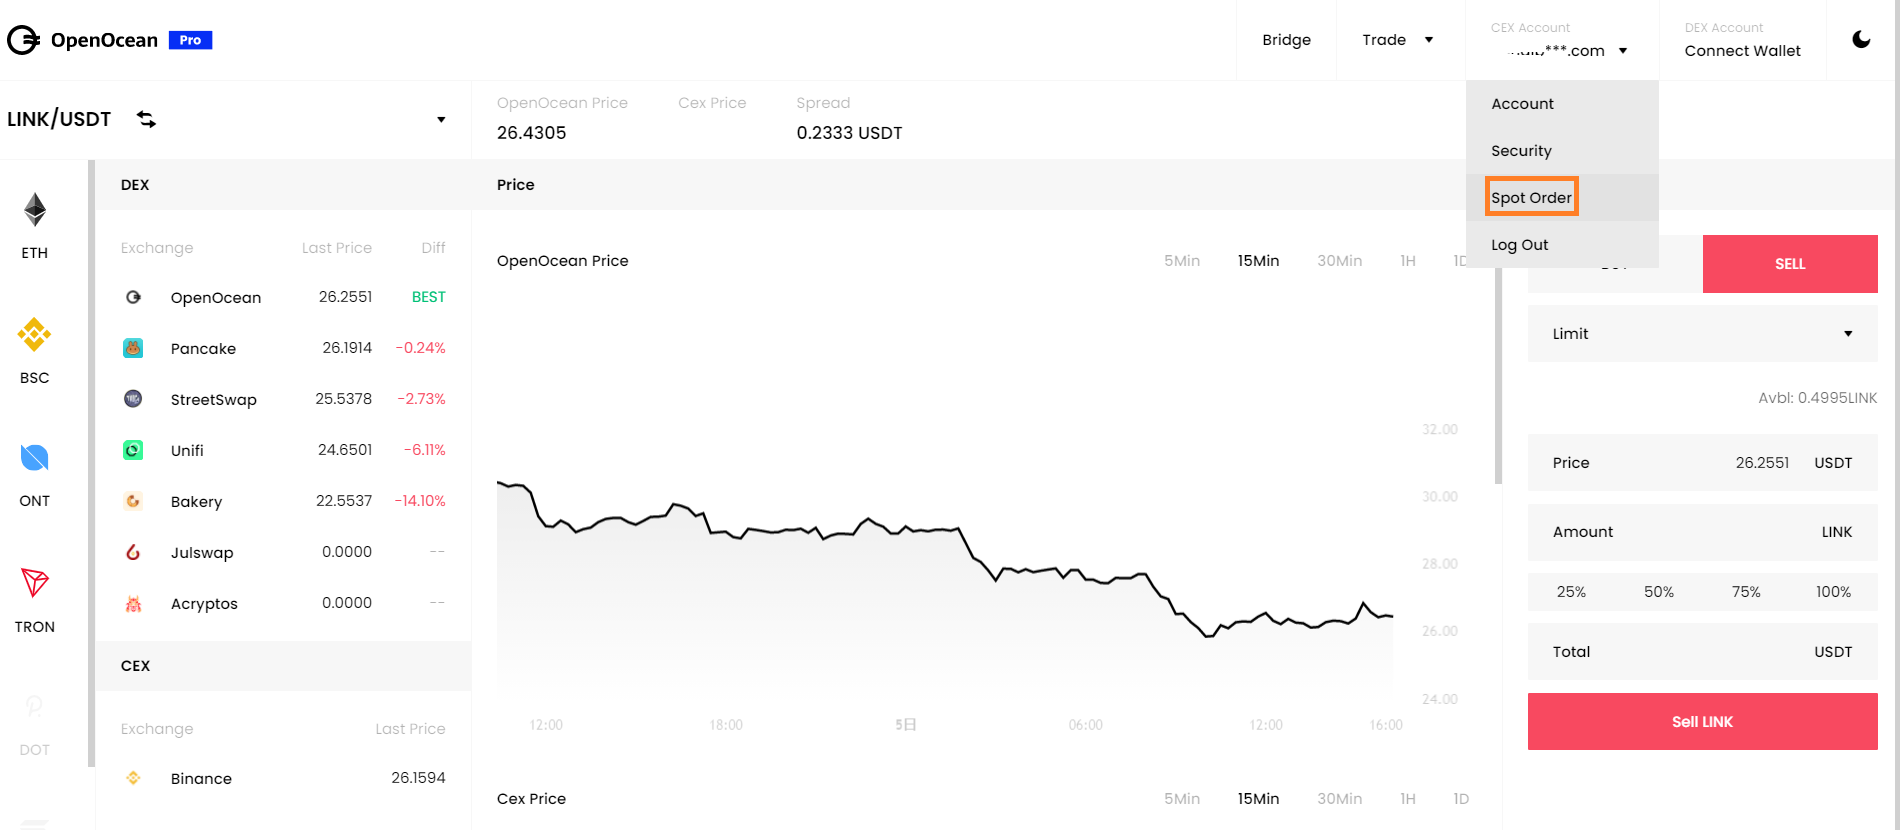The height and width of the screenshot is (830, 1900).
Task: Click the StreetSwap exchange icon
Action: [x=133, y=399]
